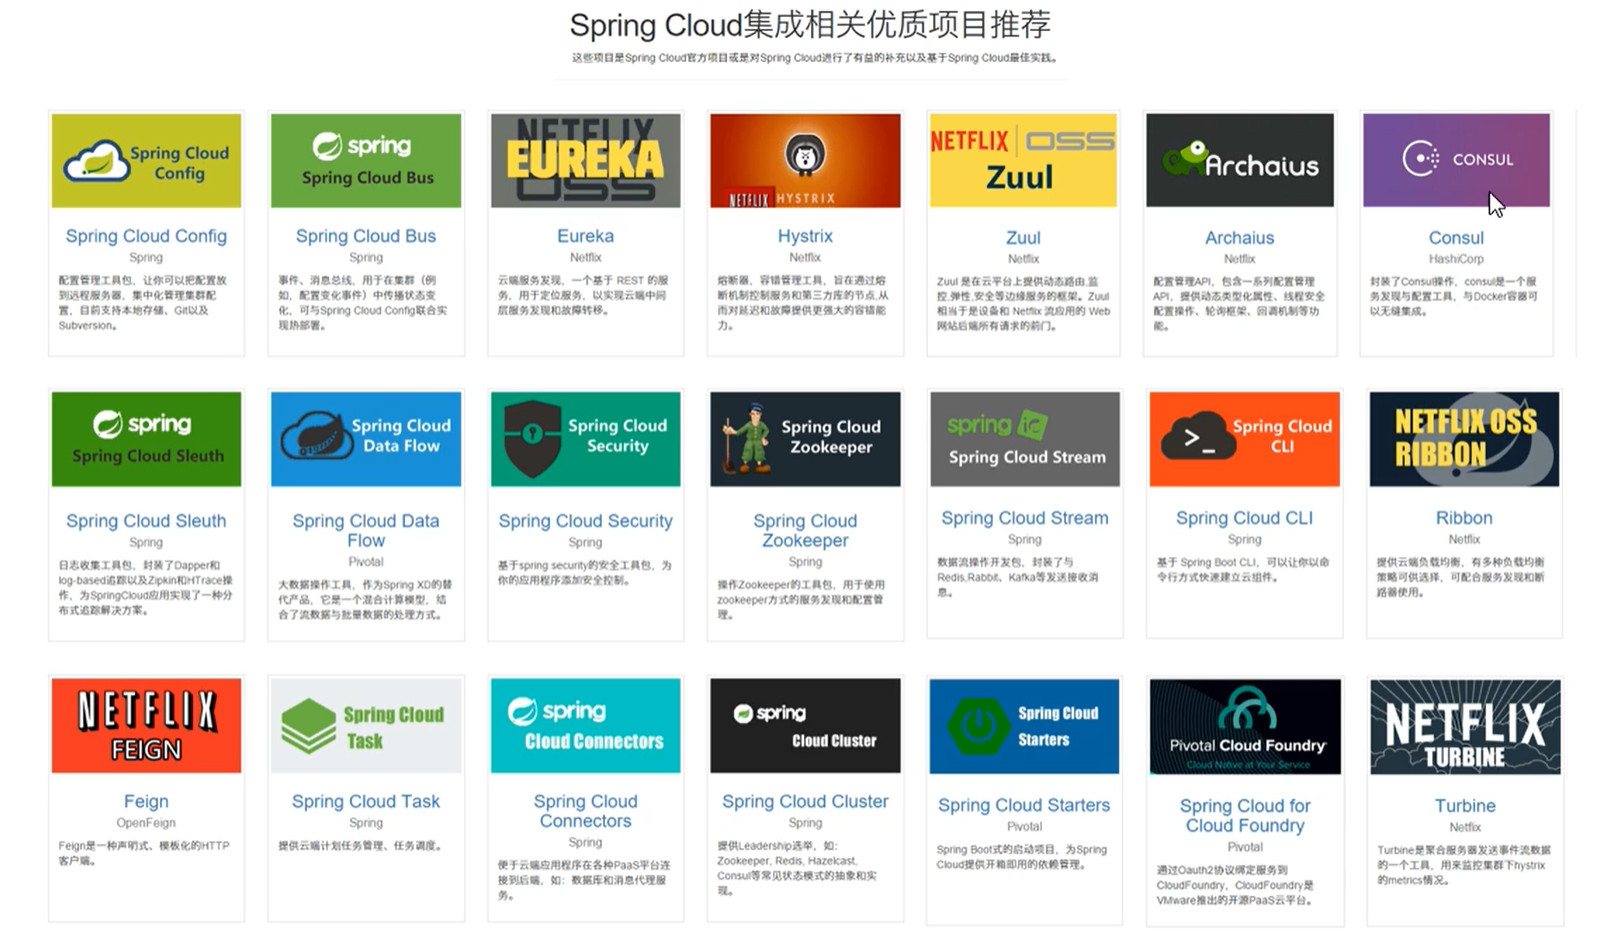Select the Netflix Turbine banner image
The height and width of the screenshot is (948, 1597).
click(1465, 727)
